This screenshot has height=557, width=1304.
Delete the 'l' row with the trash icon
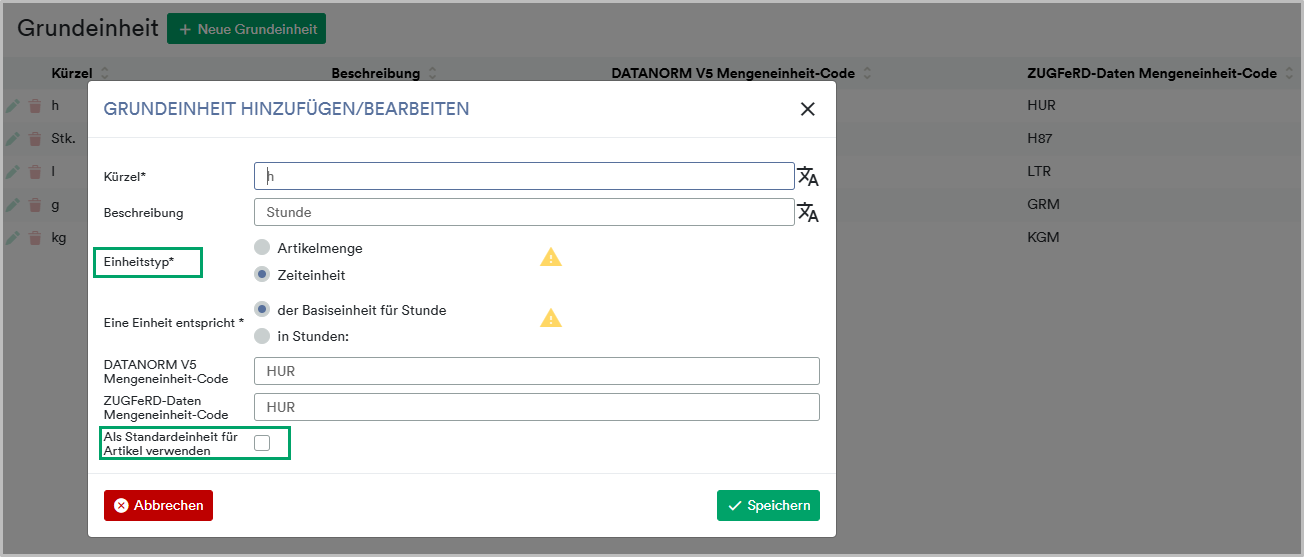[35, 172]
